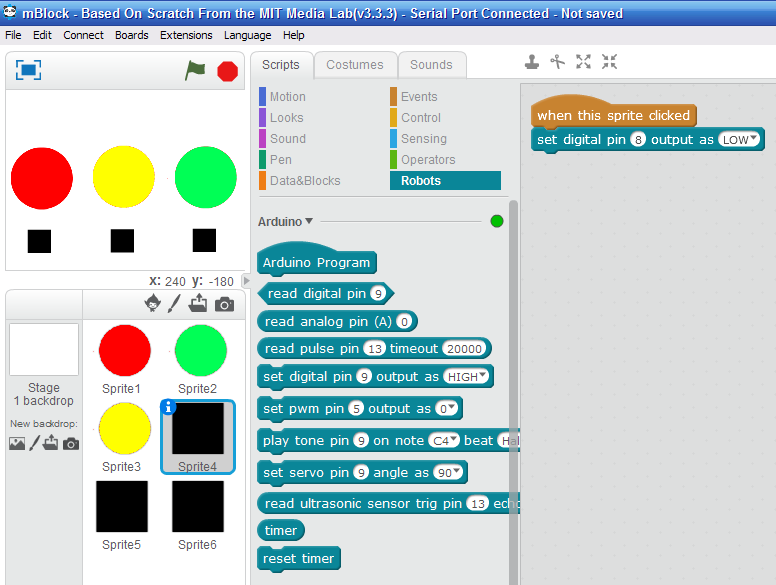
Task: Open the Edit menu
Action: tap(42, 35)
